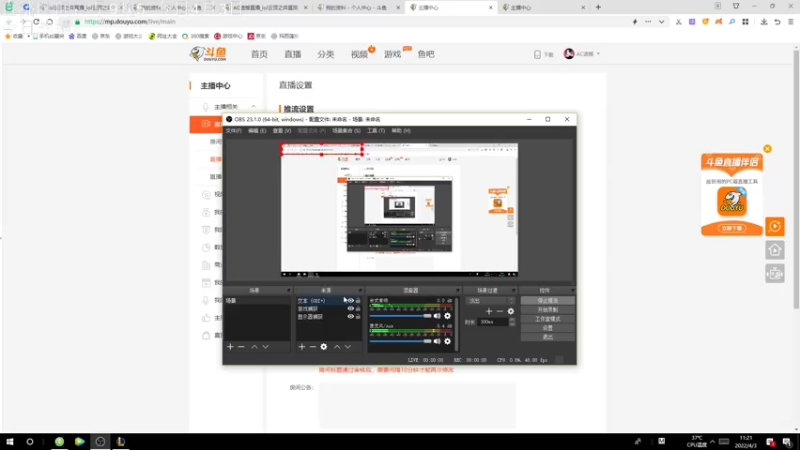Open the 场景集合(S) menu in OBS

[x=346, y=131]
